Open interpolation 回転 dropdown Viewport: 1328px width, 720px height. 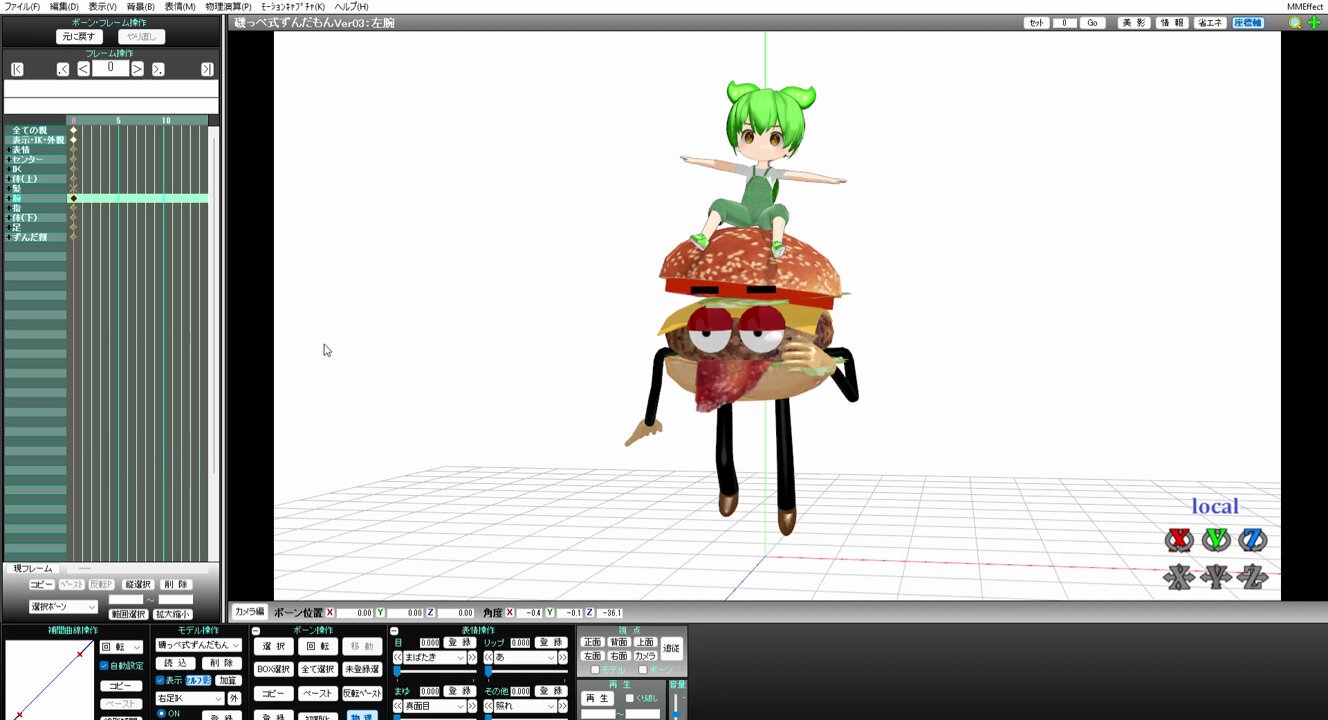(x=121, y=648)
